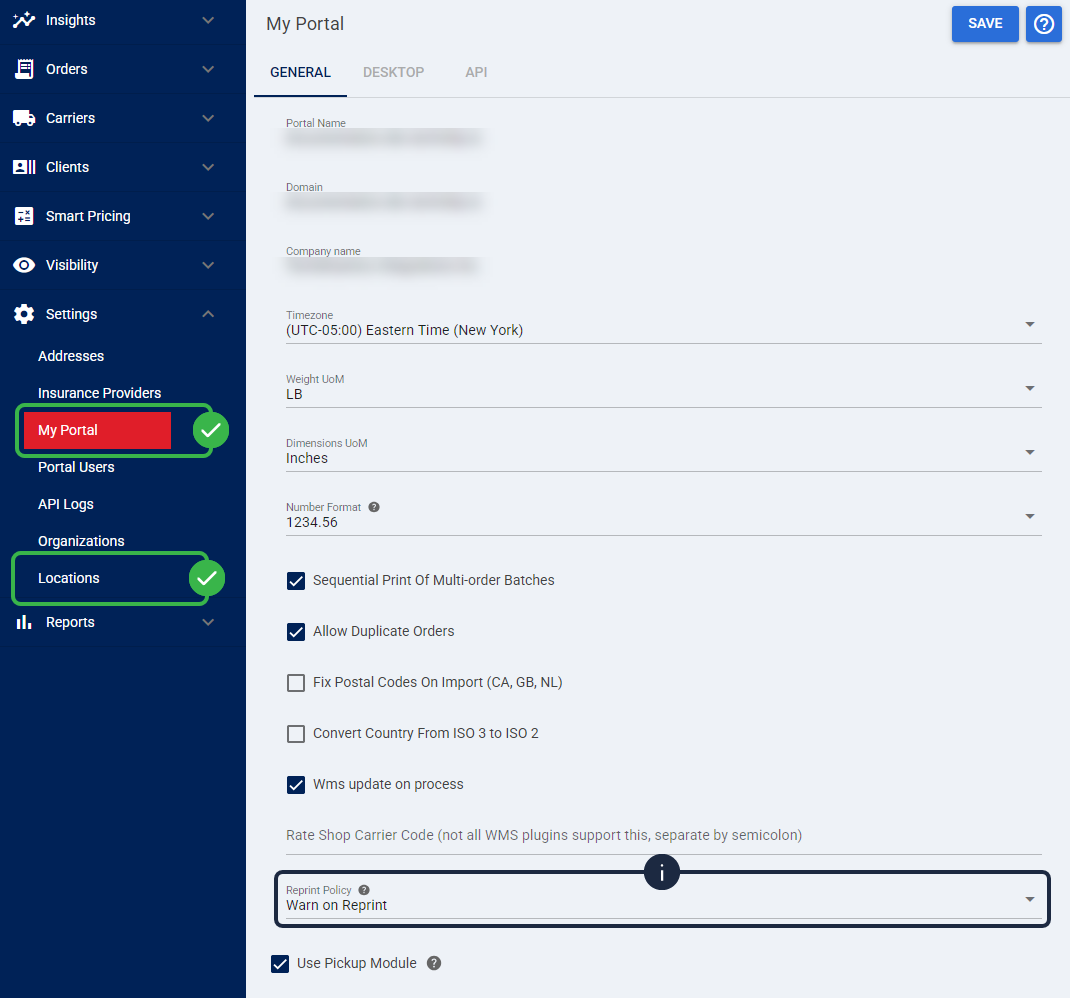Screen dimensions: 1070x998
Task: Expand the Smart Pricing chevron
Action: tap(208, 216)
